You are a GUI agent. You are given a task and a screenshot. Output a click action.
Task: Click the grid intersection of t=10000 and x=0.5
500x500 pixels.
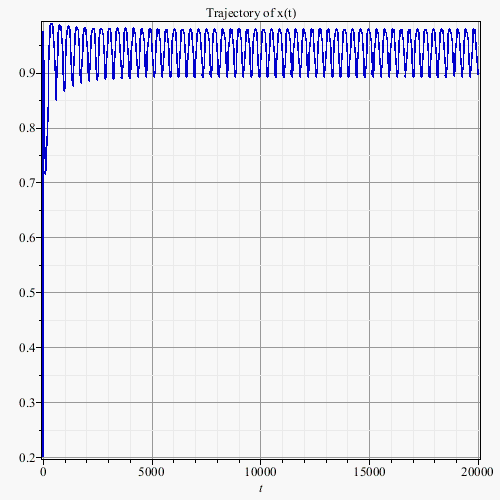point(261,293)
